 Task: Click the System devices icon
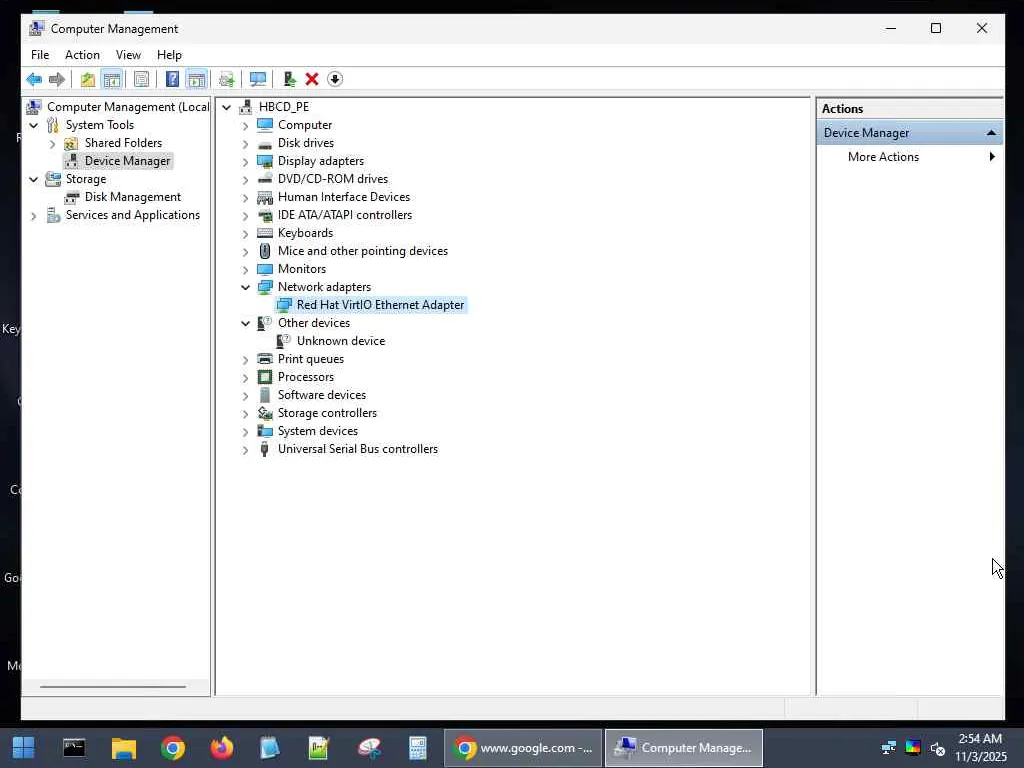pyautogui.click(x=264, y=431)
